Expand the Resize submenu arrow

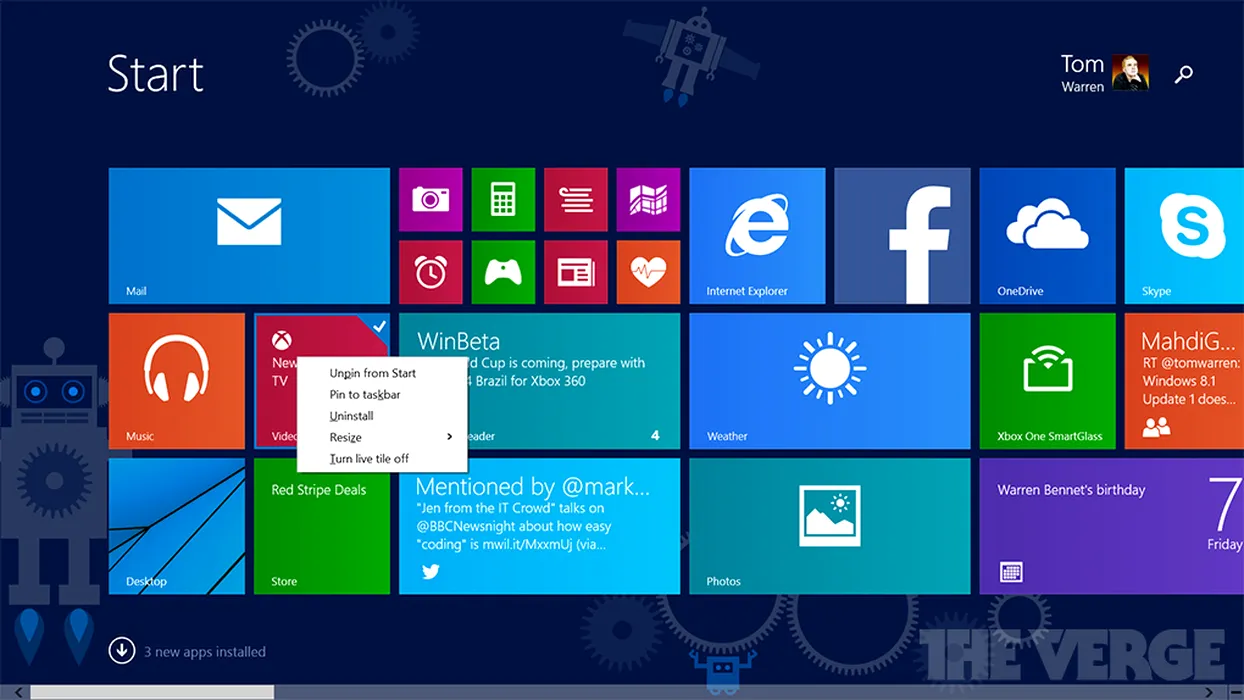(449, 437)
